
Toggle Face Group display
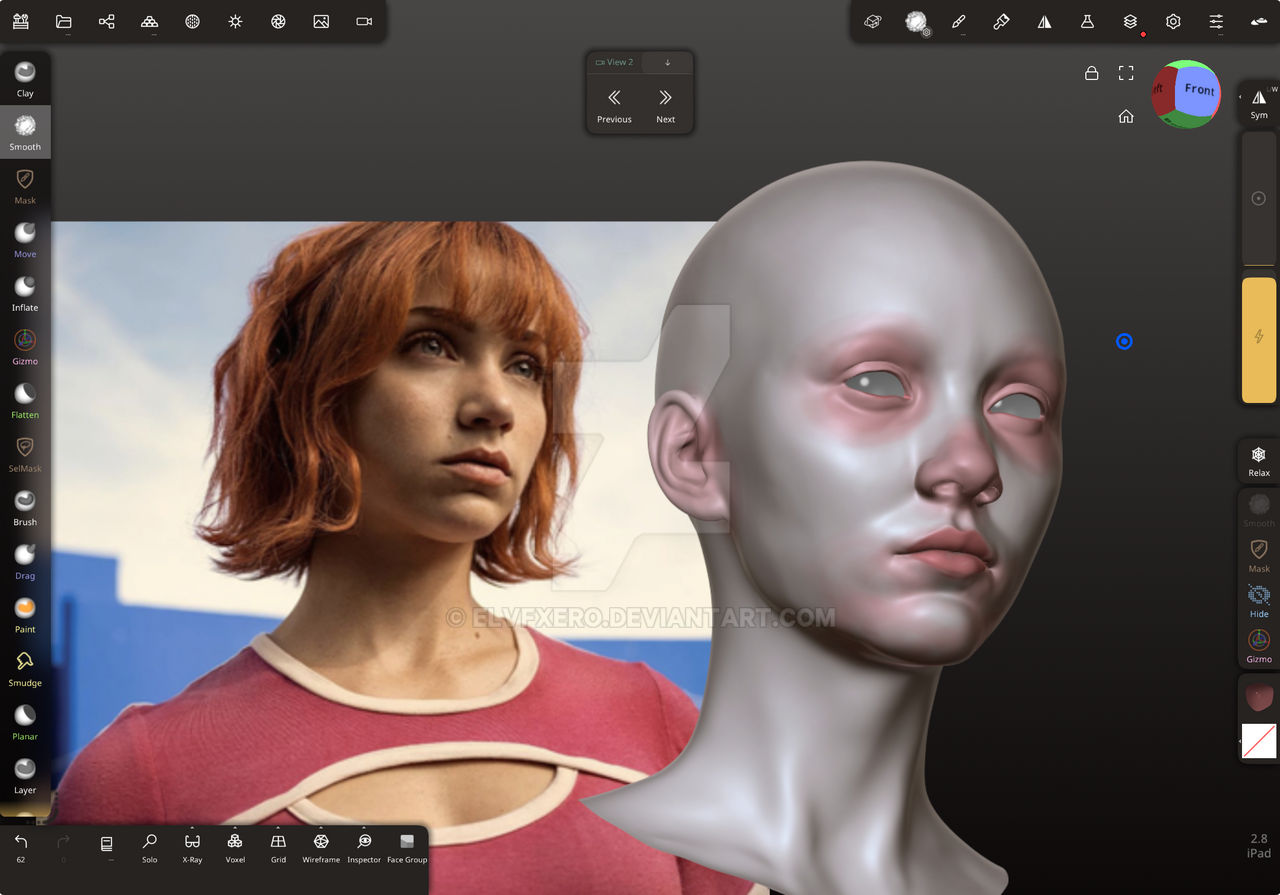pos(407,847)
